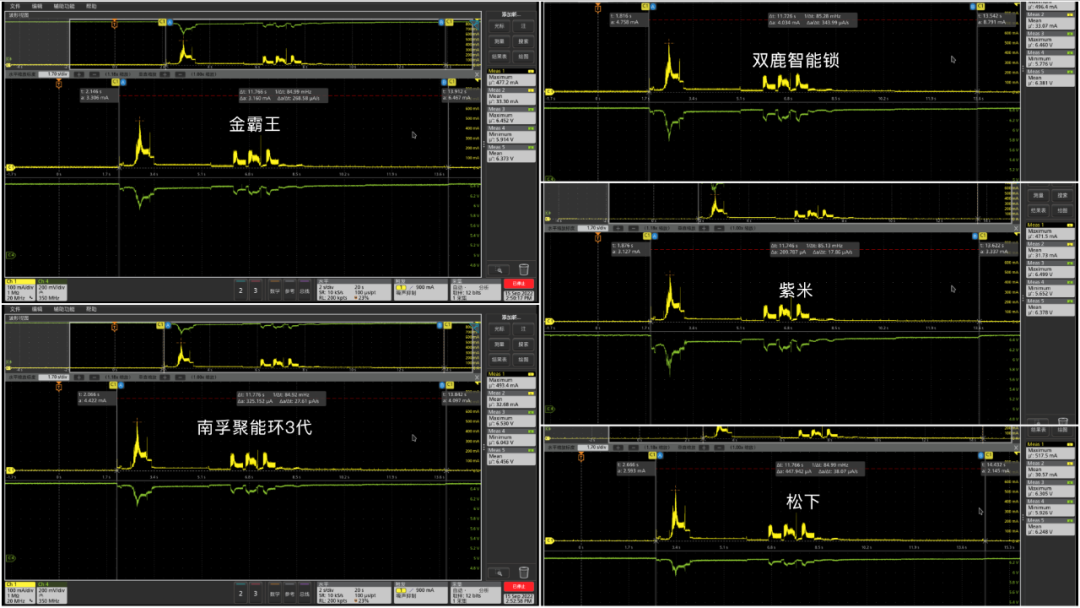Click the horizontal zoom scale field in 金霸王 window
The image size is (1080, 608).
[x=54, y=74]
